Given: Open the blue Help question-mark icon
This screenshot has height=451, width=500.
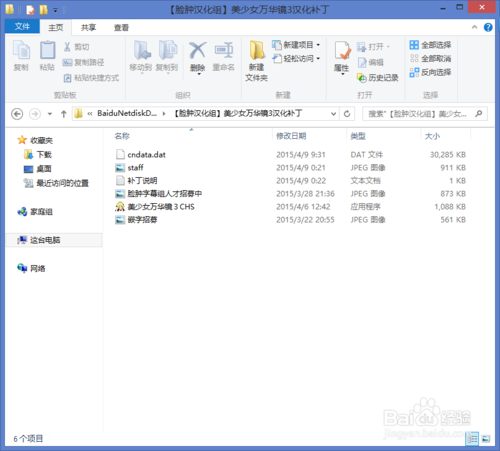Looking at the screenshot, I should click(488, 27).
